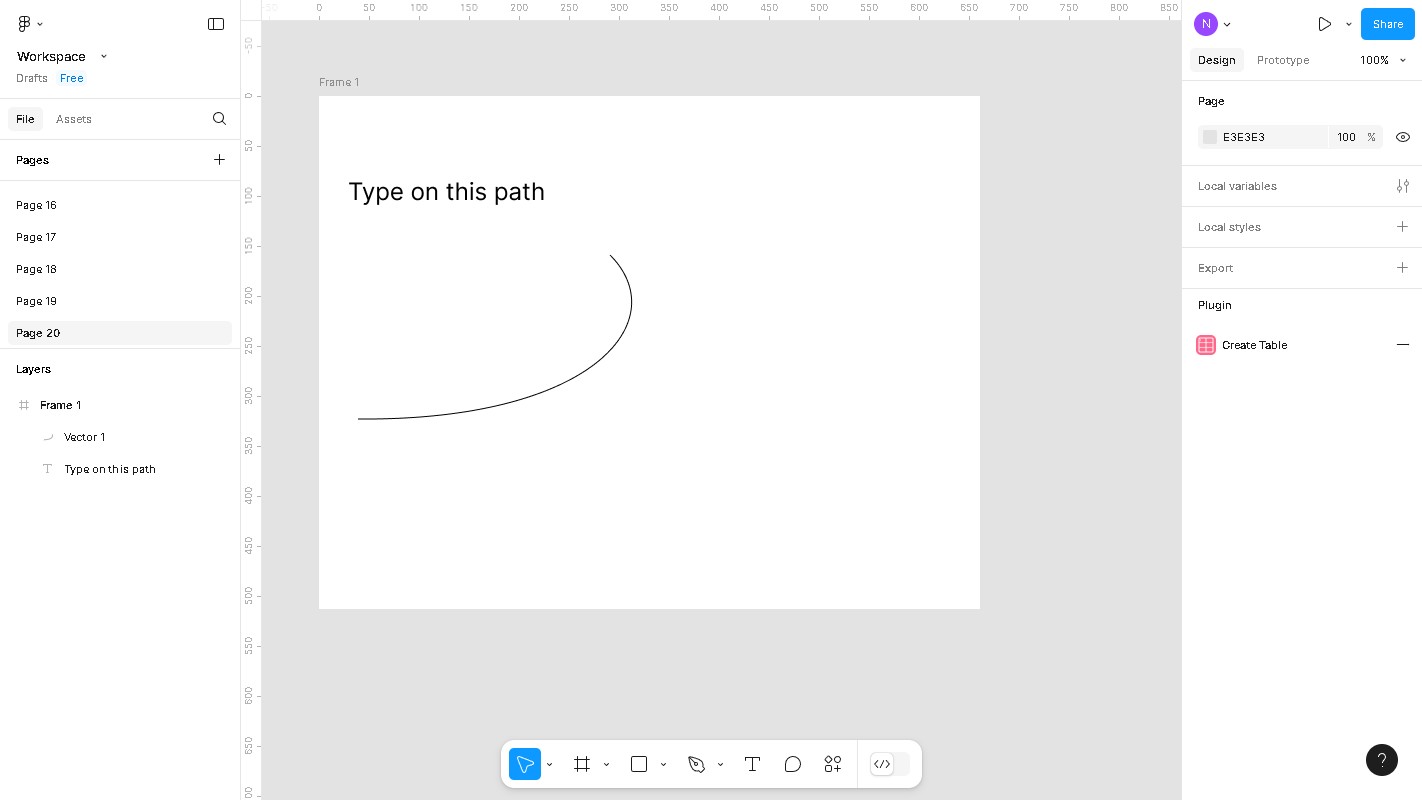
Task: Click the Share button
Action: point(1388,24)
